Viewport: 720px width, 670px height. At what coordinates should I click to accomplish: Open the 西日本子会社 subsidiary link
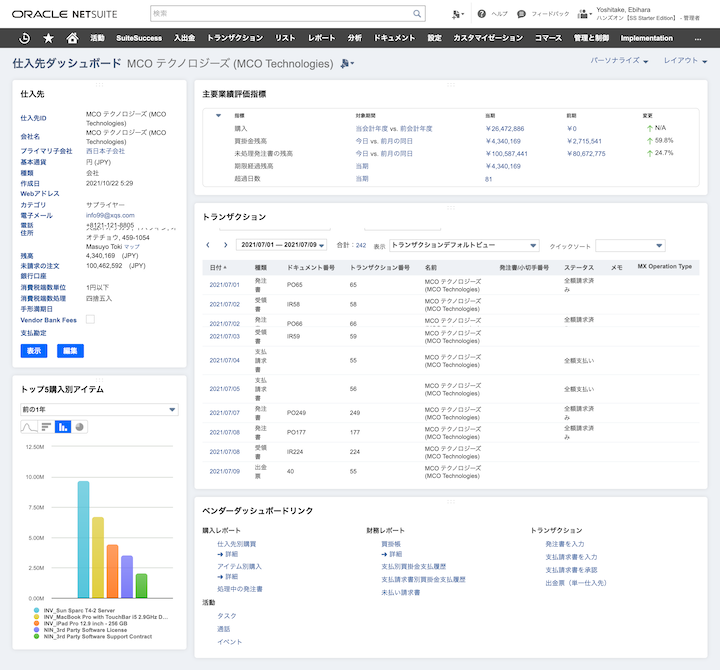[x=105, y=151]
